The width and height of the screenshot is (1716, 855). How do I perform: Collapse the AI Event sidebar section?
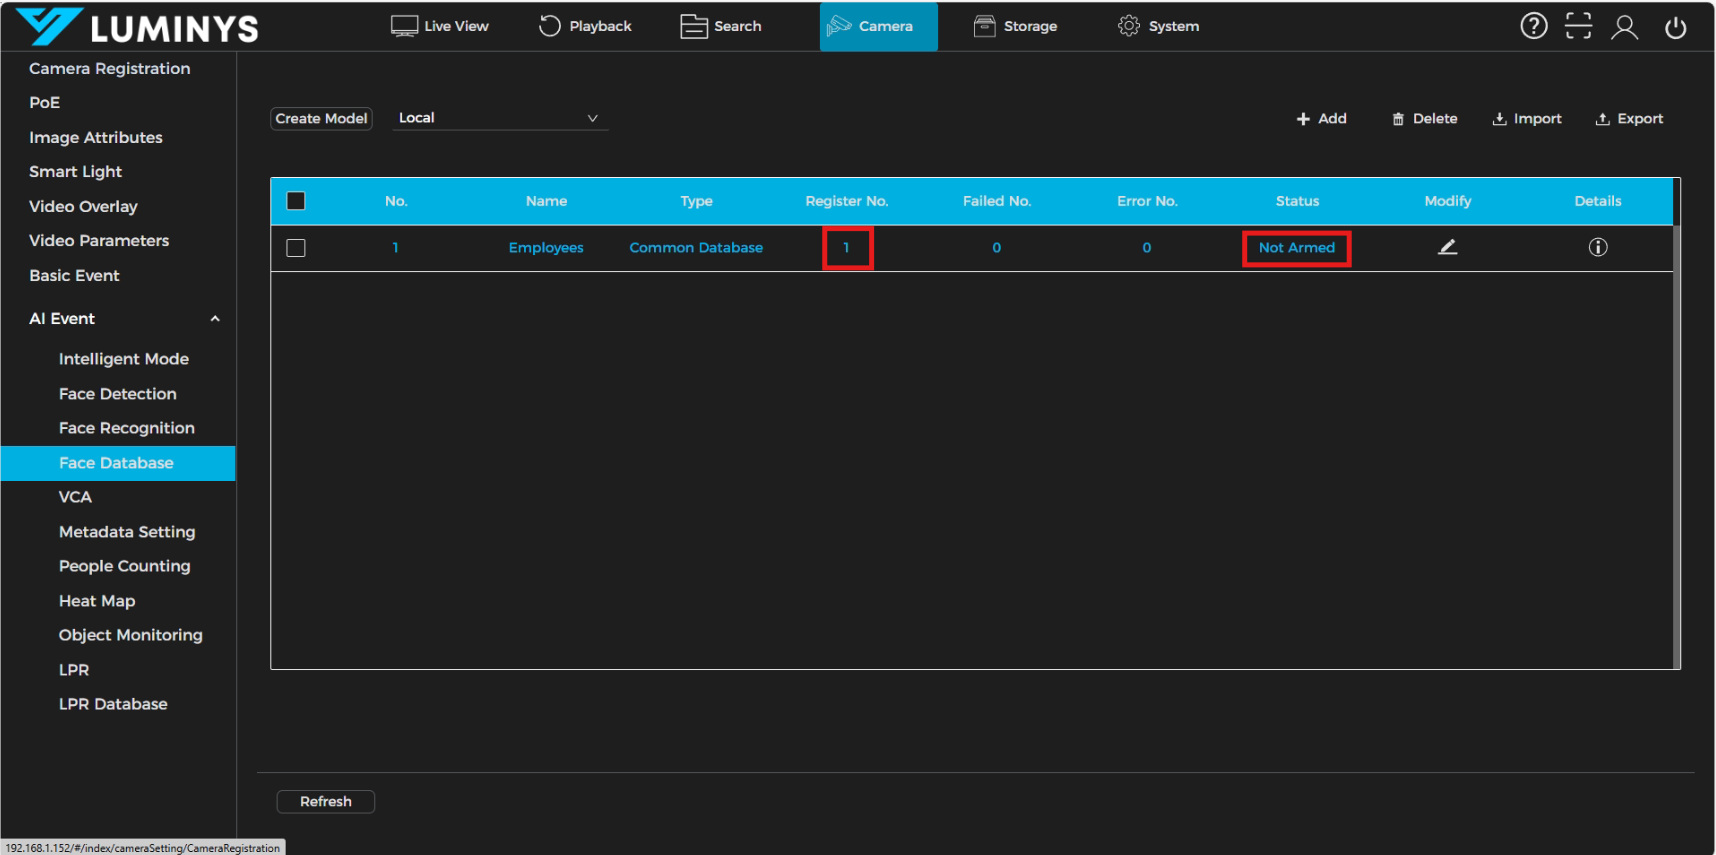point(214,319)
